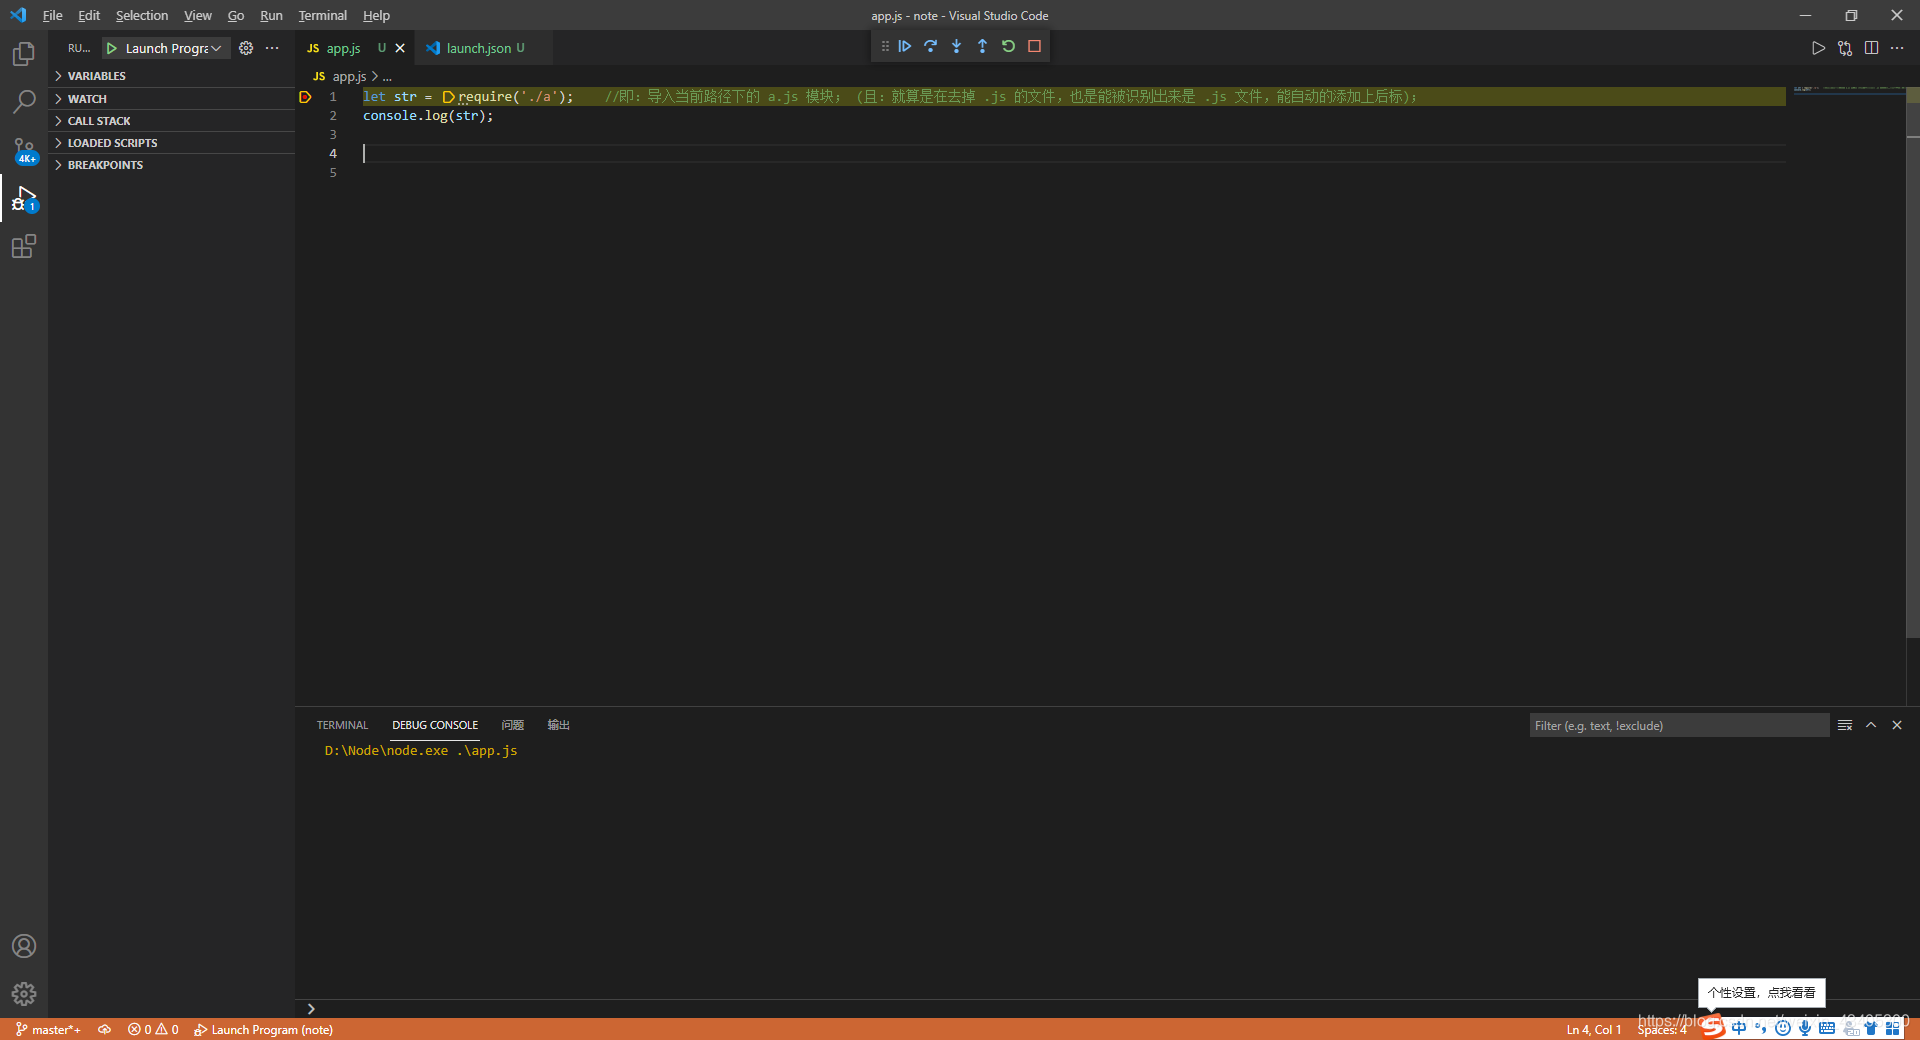This screenshot has width=1920, height=1040.
Task: Expand the CALL STACK section
Action: tap(171, 121)
